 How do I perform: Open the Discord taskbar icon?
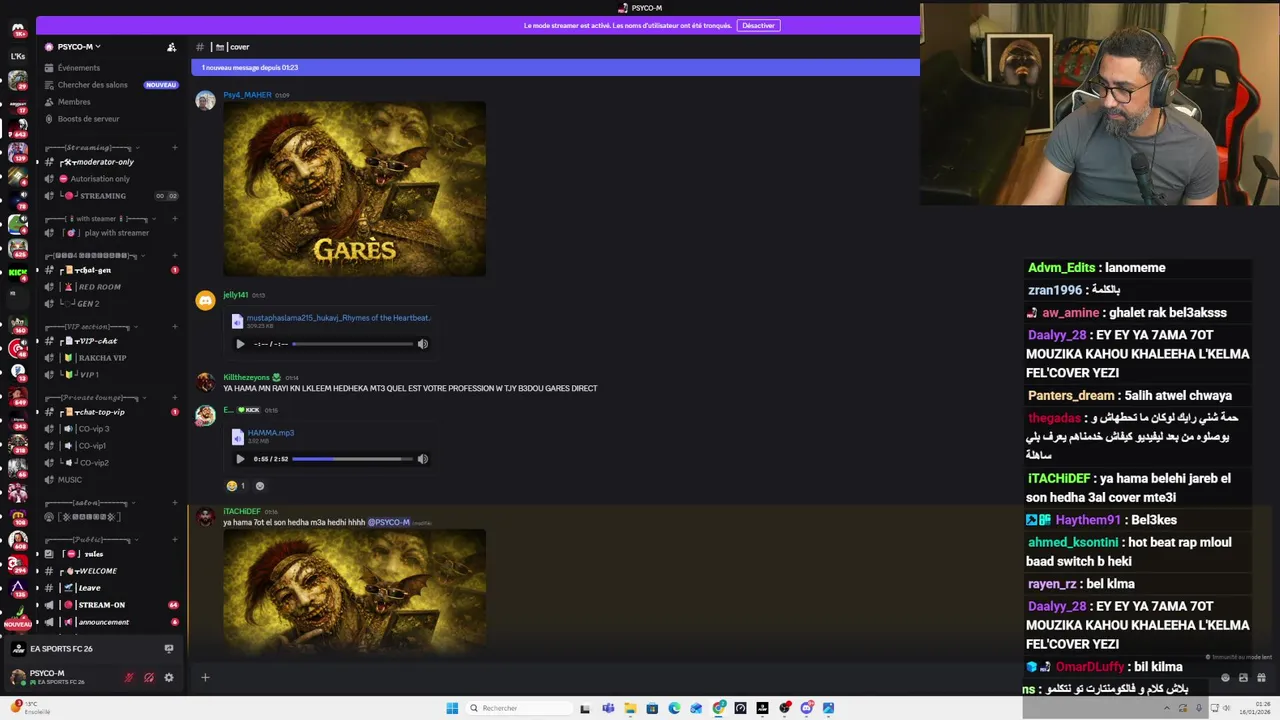click(807, 708)
